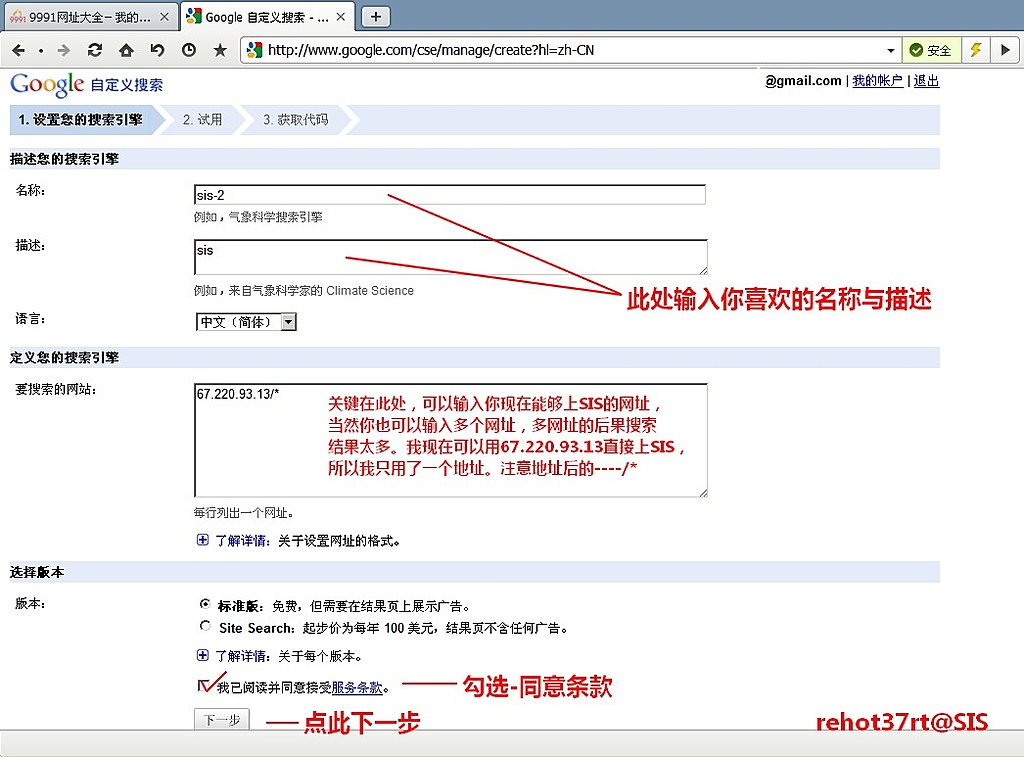This screenshot has width=1024, height=757.
Task: Select step 1 设置您的搜索引擎
Action: pyautogui.click(x=80, y=120)
